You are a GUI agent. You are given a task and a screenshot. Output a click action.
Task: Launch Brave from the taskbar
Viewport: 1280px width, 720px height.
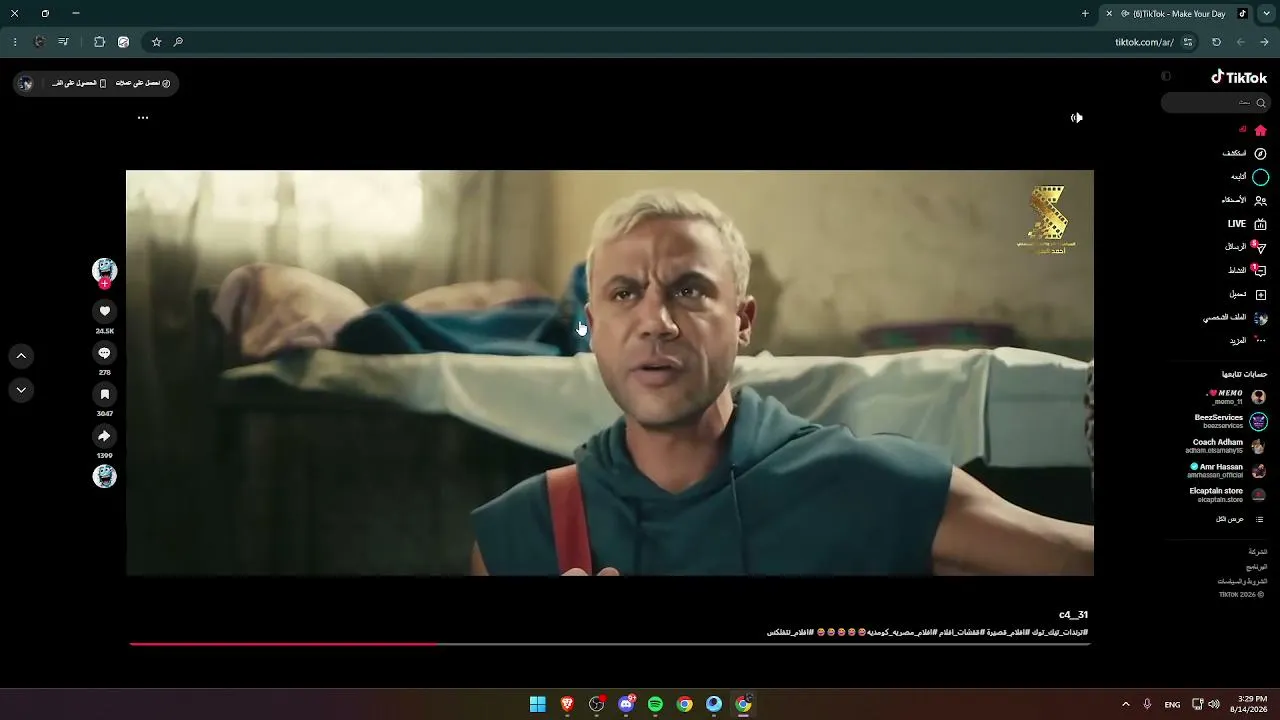(567, 704)
